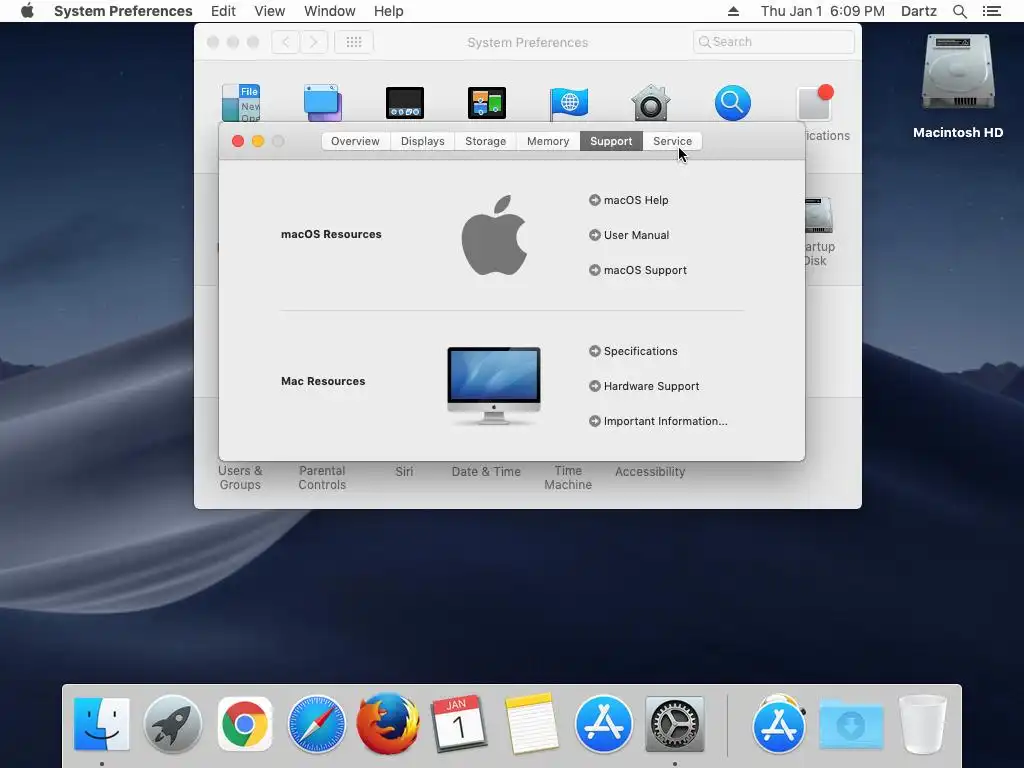Launch Google Chrome from the Dock
The height and width of the screenshot is (768, 1024).
coord(245,724)
